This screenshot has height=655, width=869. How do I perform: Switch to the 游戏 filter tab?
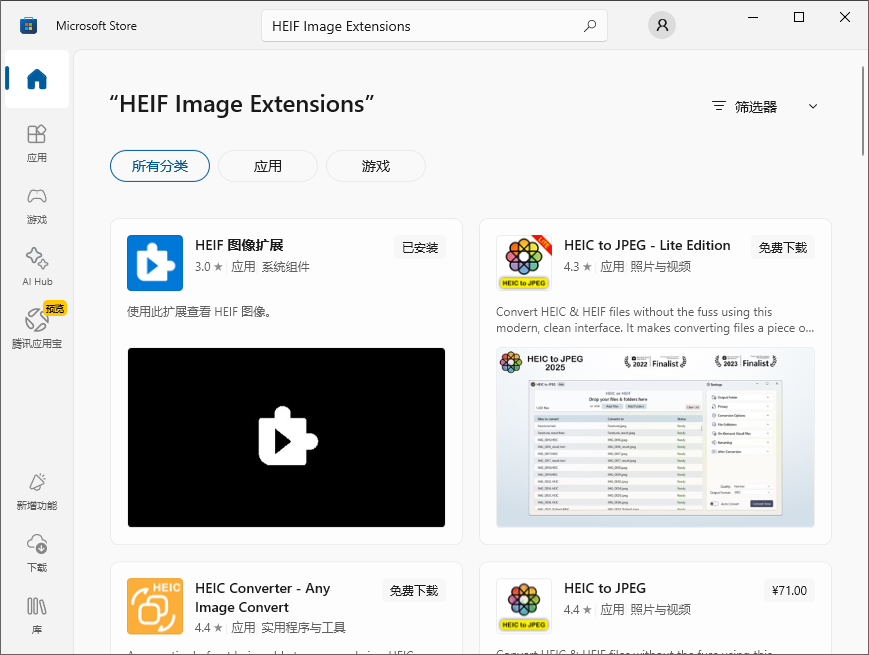[x=375, y=166]
